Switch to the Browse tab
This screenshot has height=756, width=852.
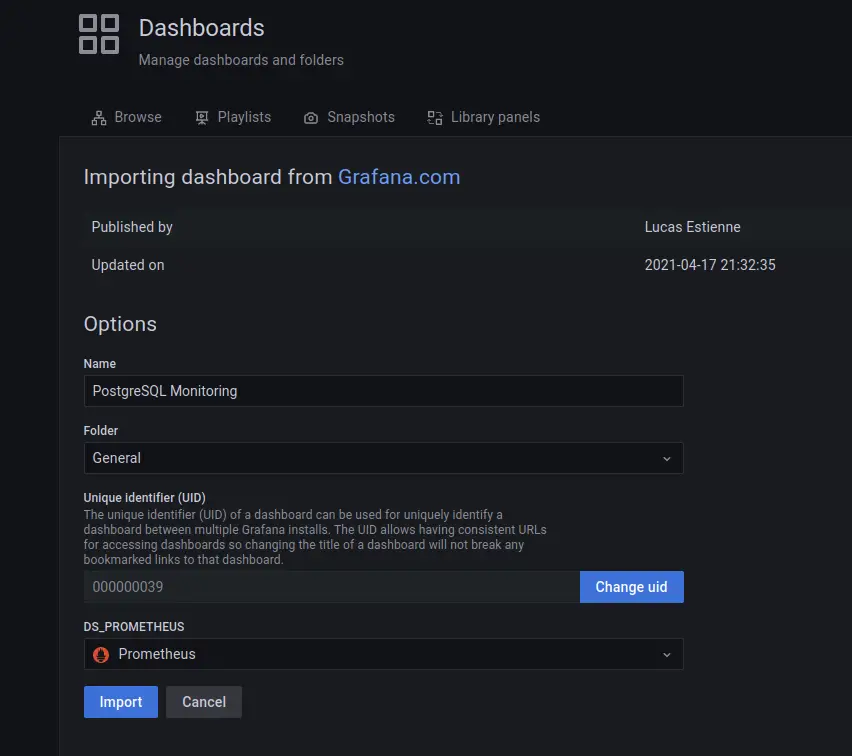pyautogui.click(x=137, y=117)
